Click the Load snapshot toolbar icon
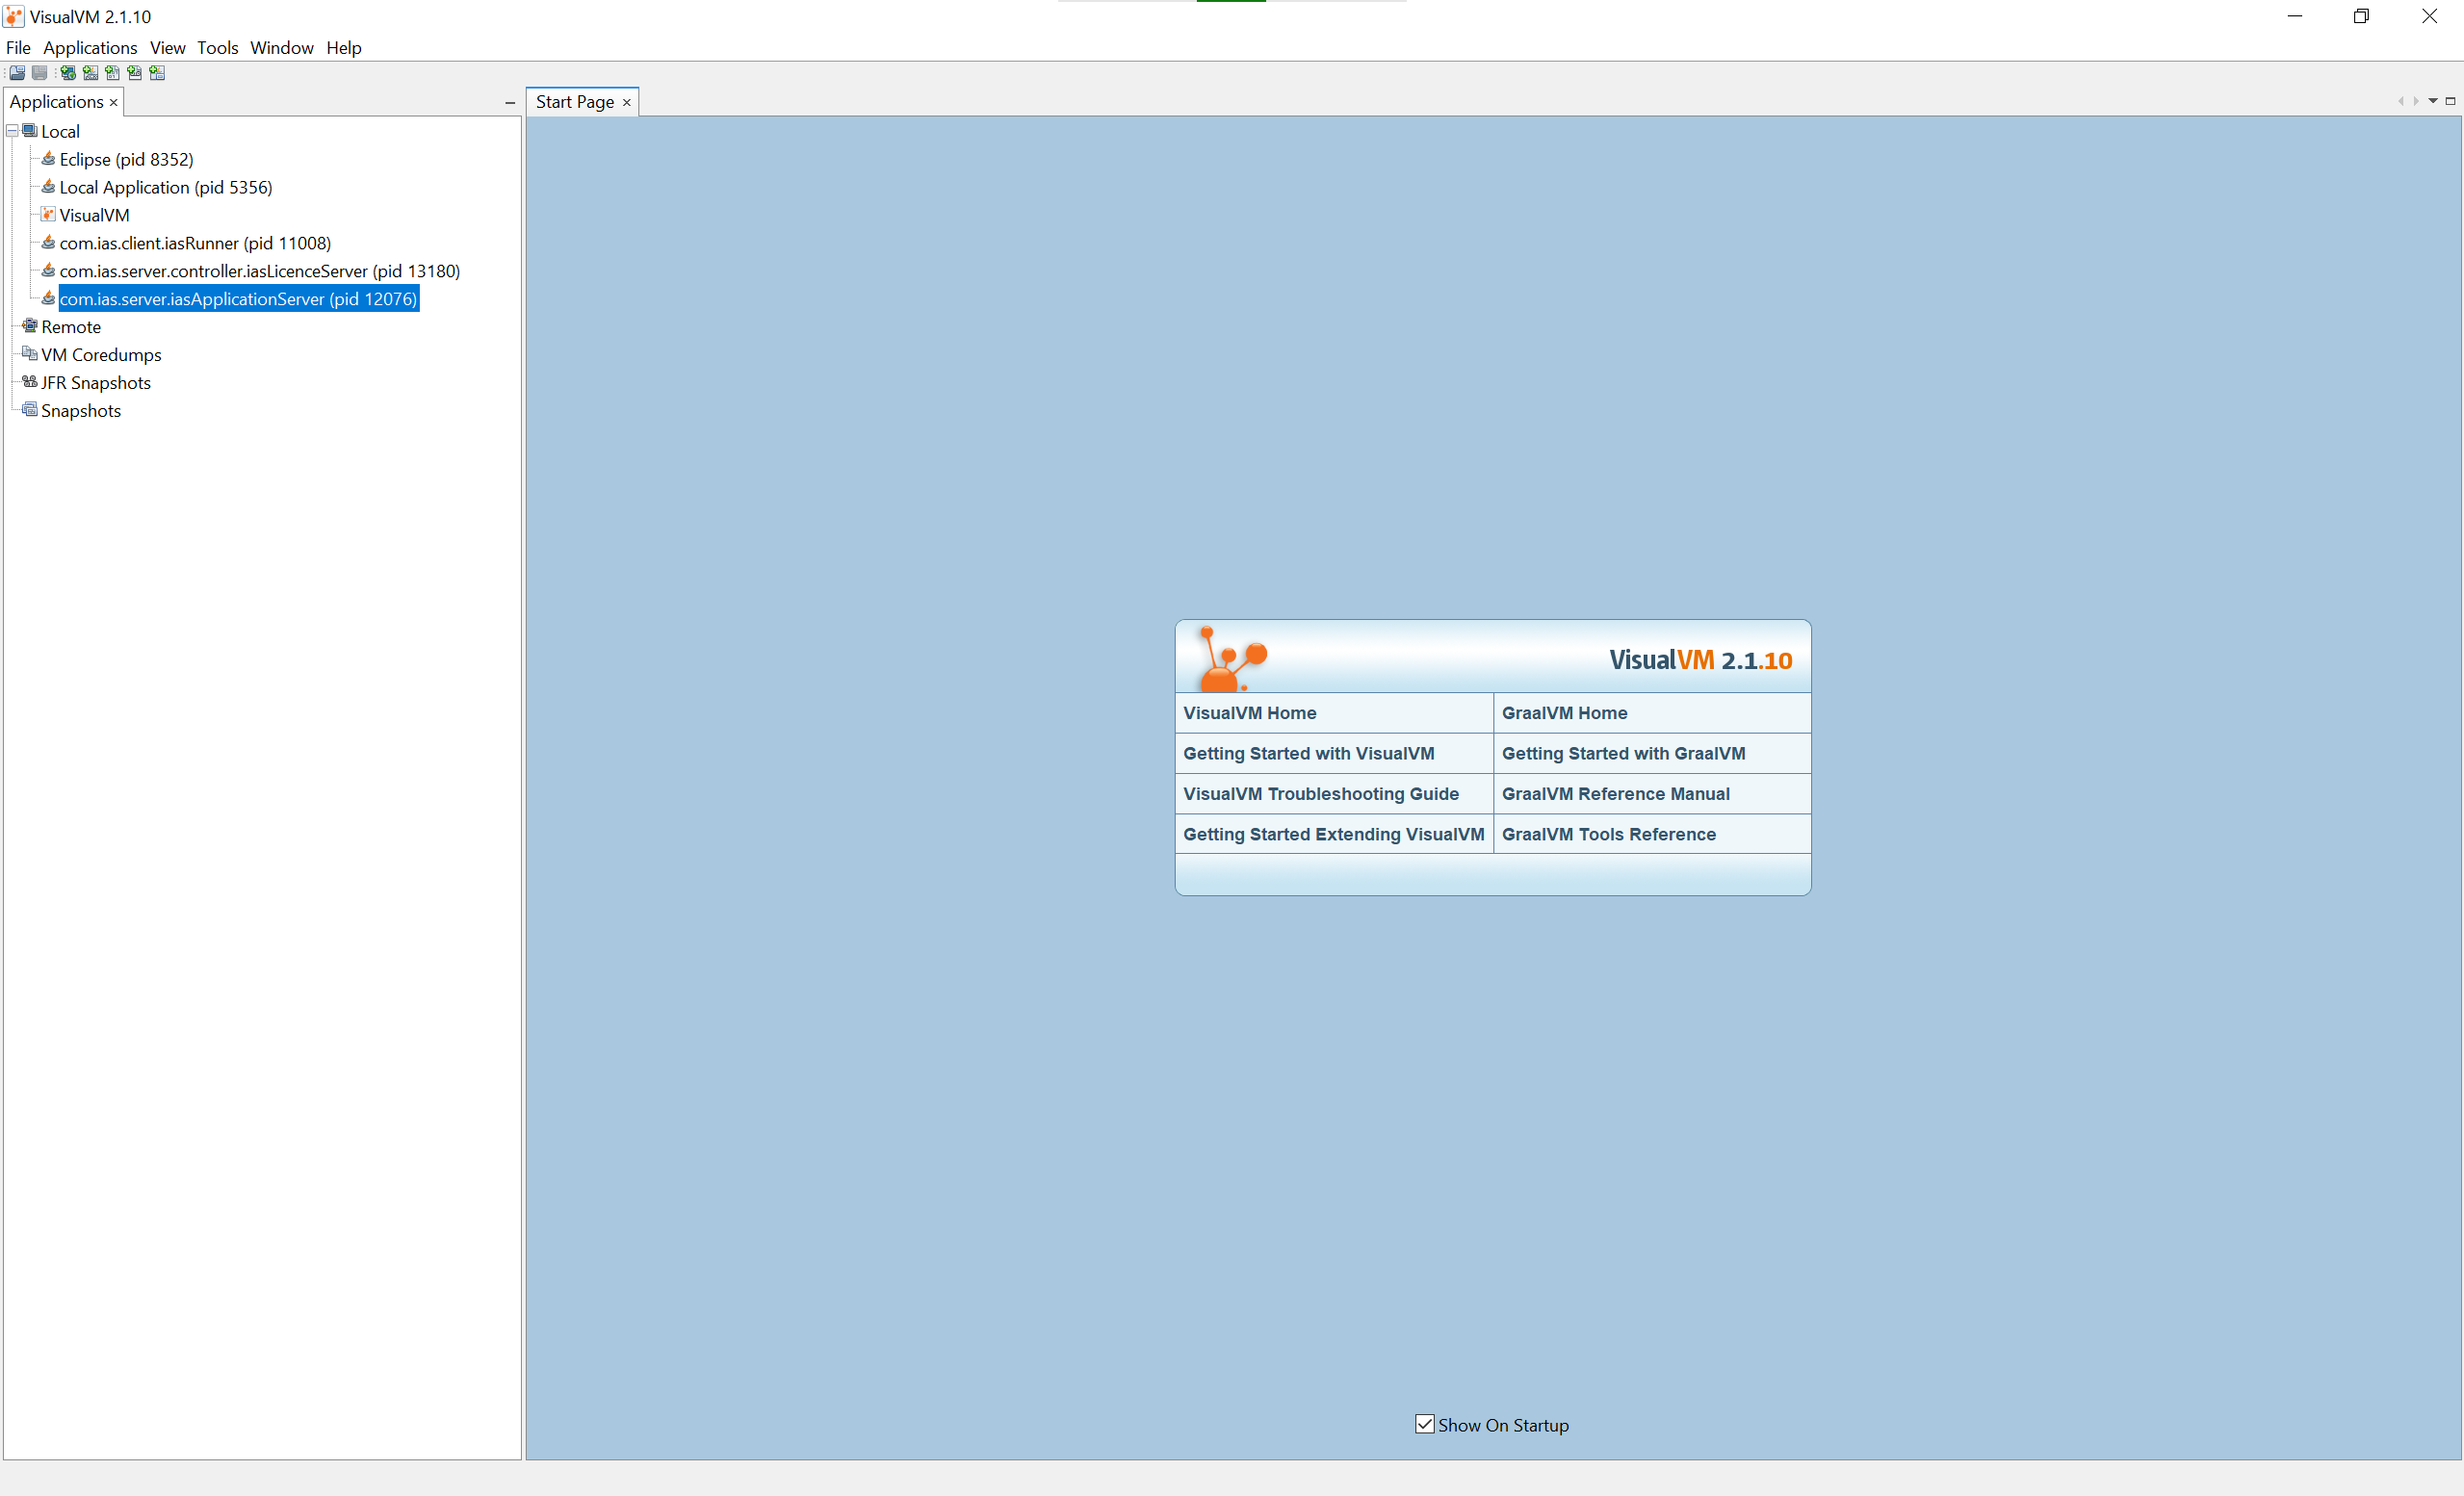Image resolution: width=2464 pixels, height=1496 pixels. [17, 73]
